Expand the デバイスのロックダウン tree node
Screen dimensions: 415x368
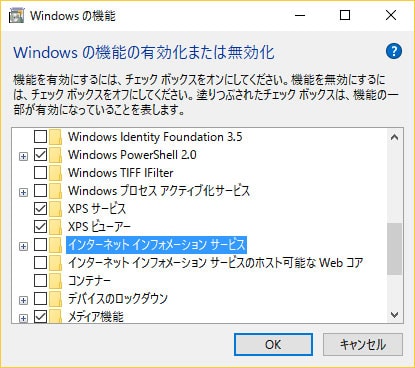tap(23, 300)
